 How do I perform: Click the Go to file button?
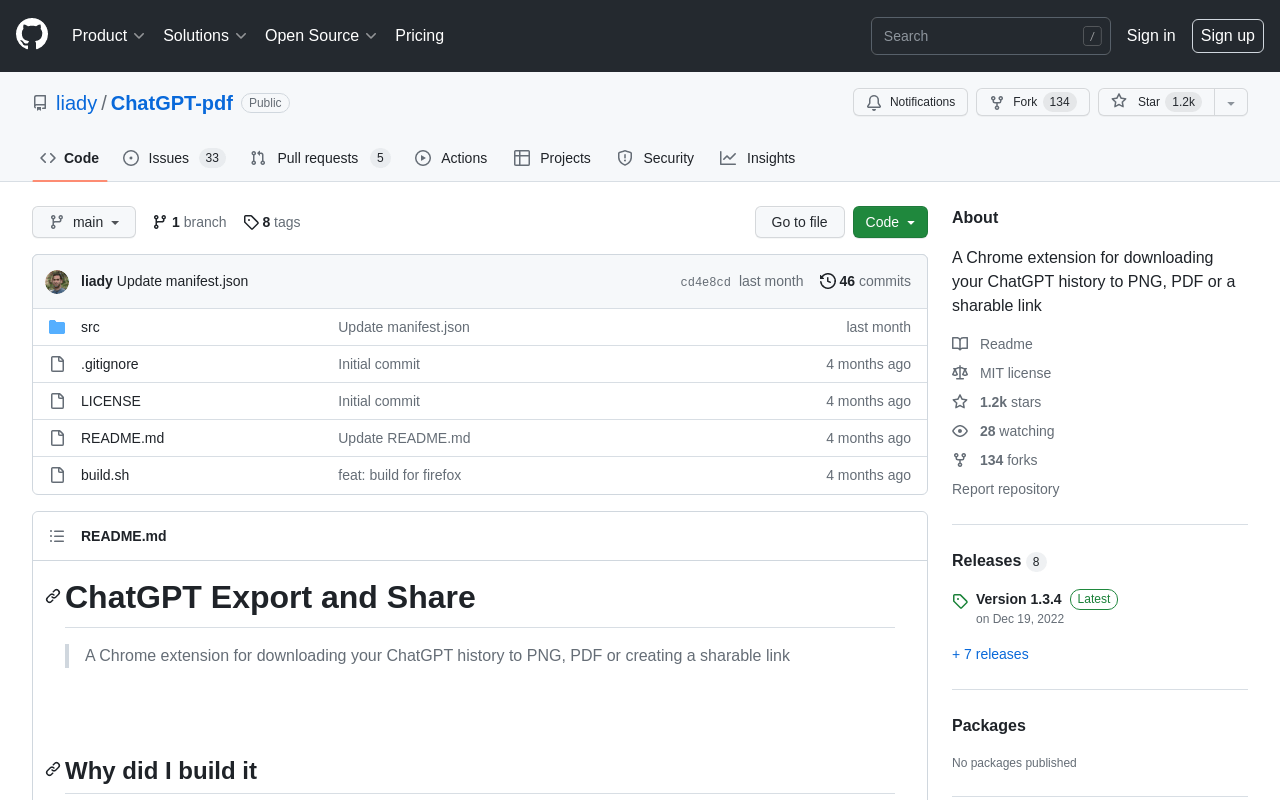tap(800, 222)
